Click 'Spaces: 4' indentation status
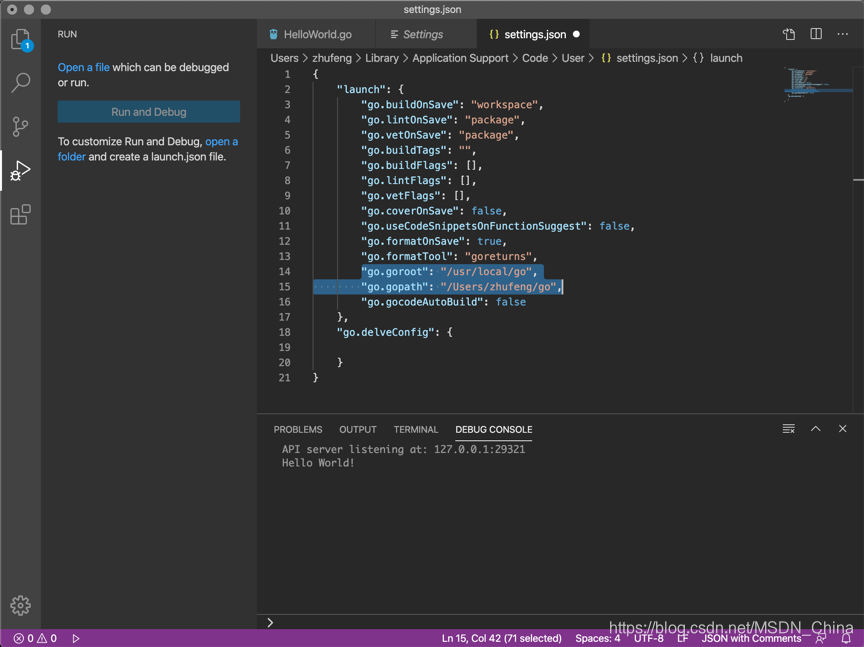The width and height of the screenshot is (864, 647). pyautogui.click(x=598, y=638)
